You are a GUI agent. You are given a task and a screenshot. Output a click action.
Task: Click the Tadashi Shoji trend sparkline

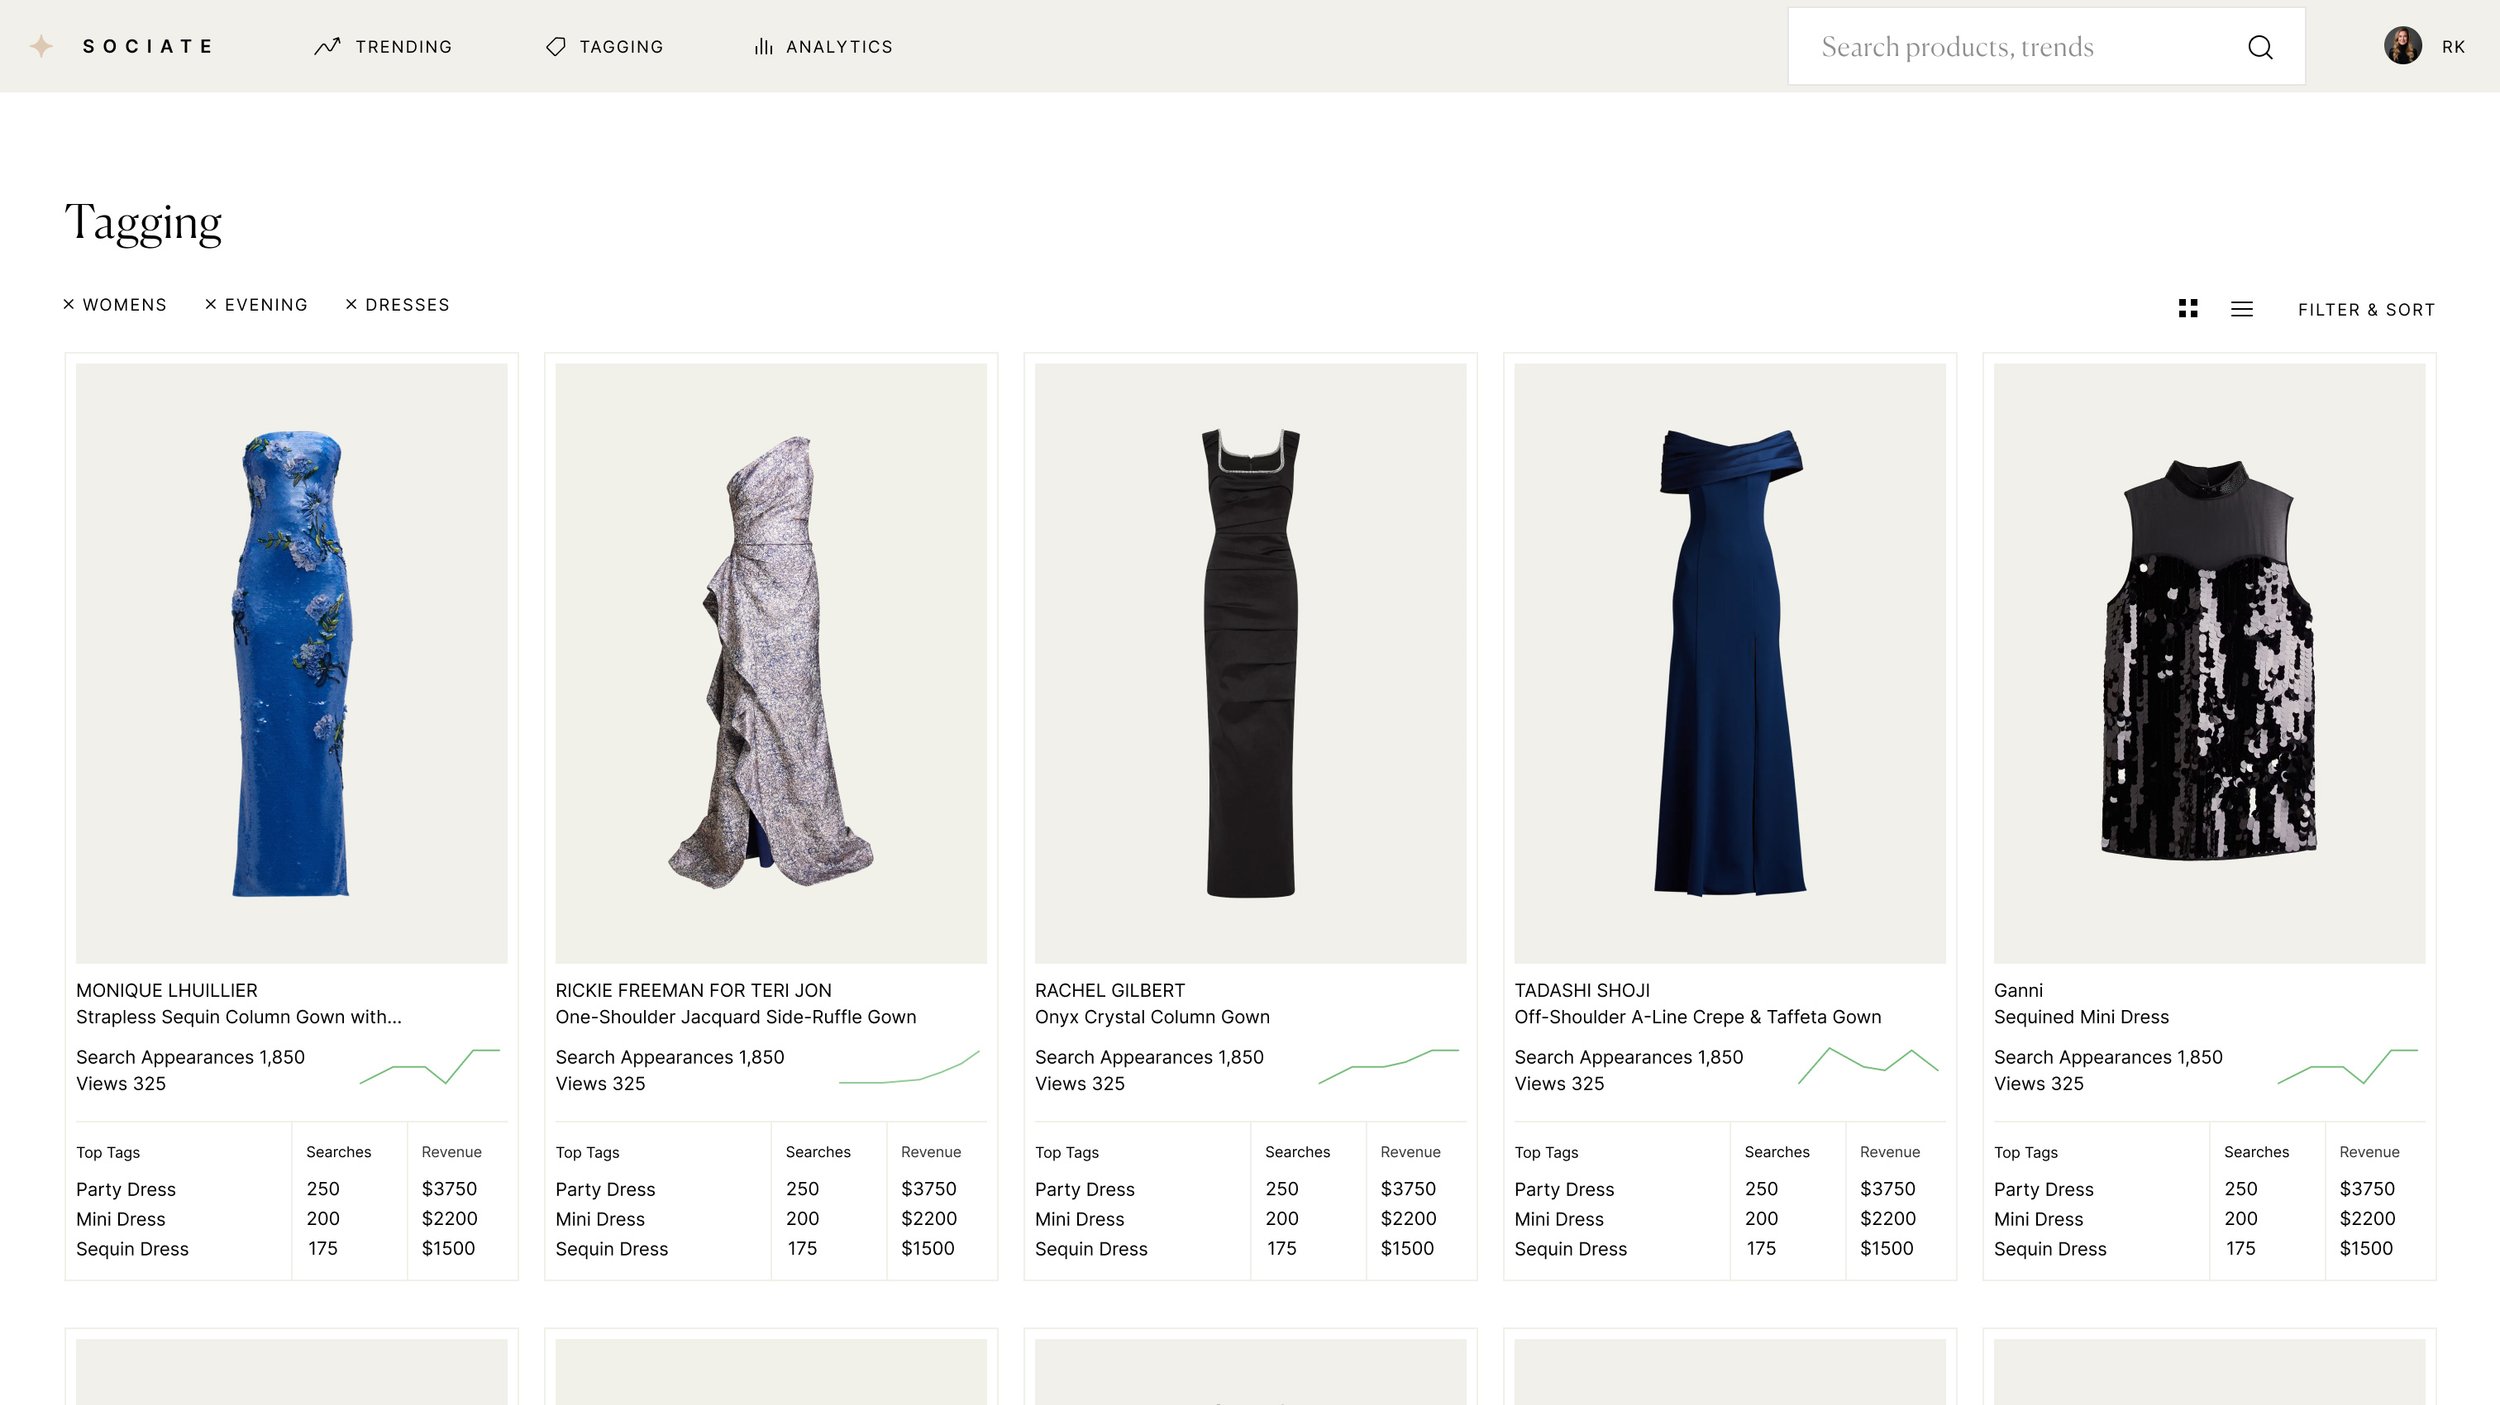pos(1868,1066)
